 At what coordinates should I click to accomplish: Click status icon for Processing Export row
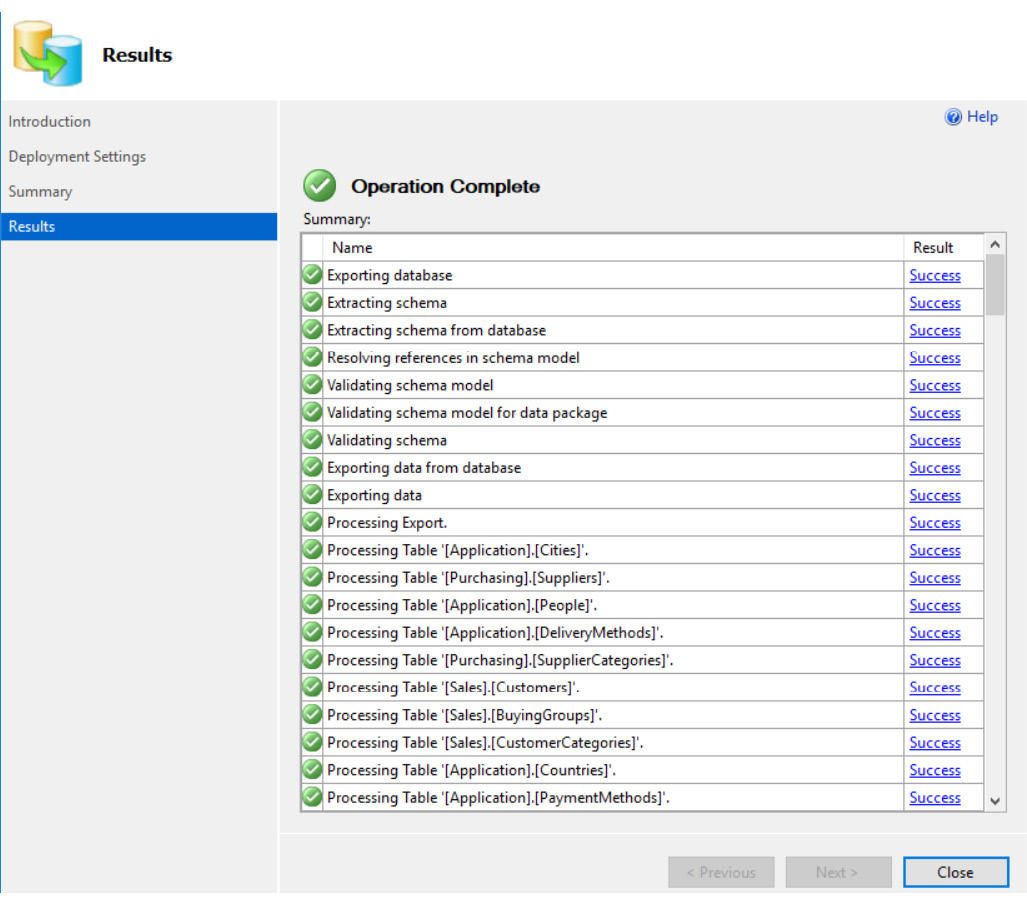pos(312,523)
